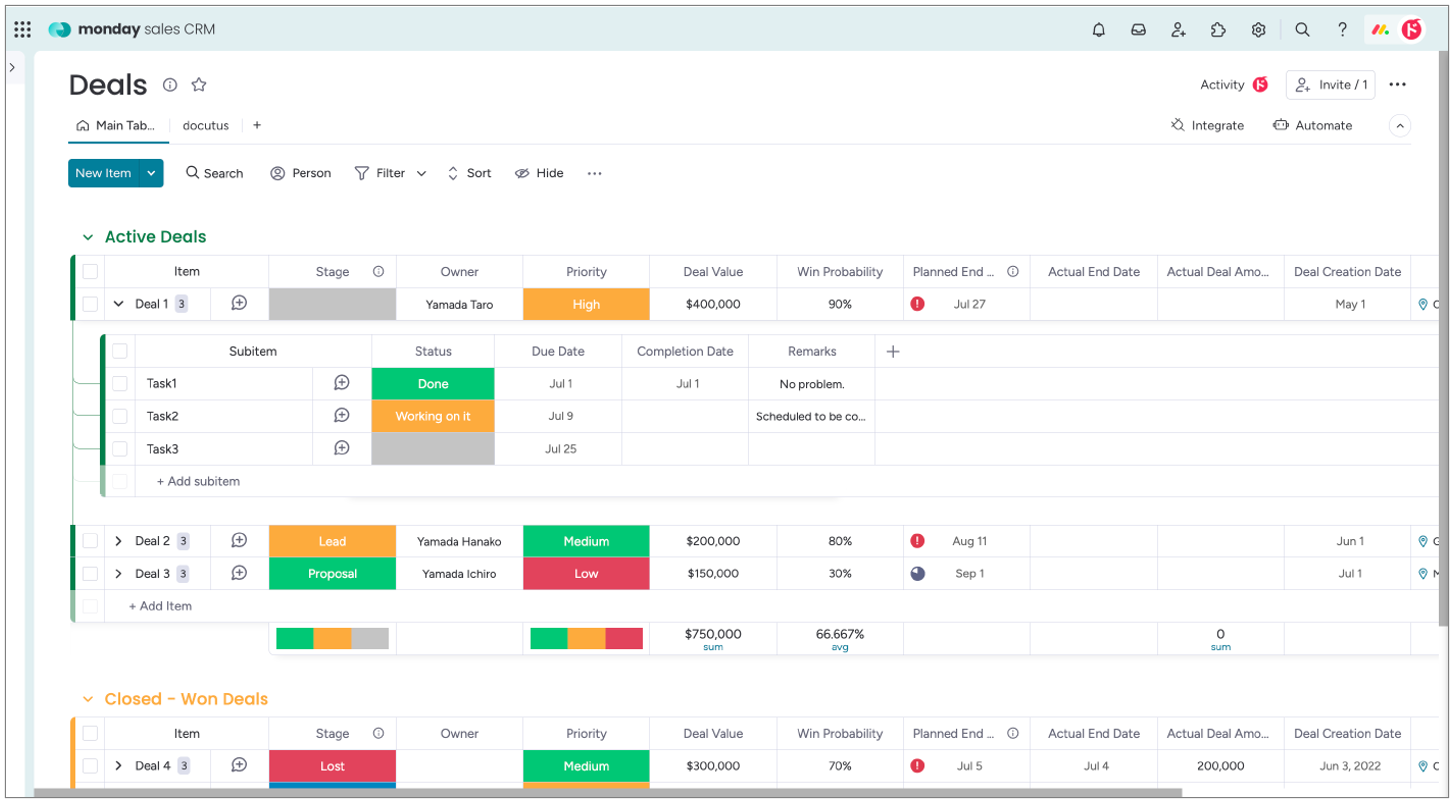Screen dimensions: 1455x805
Task: Click the add column plus icon in subitems
Action: [x=893, y=351]
